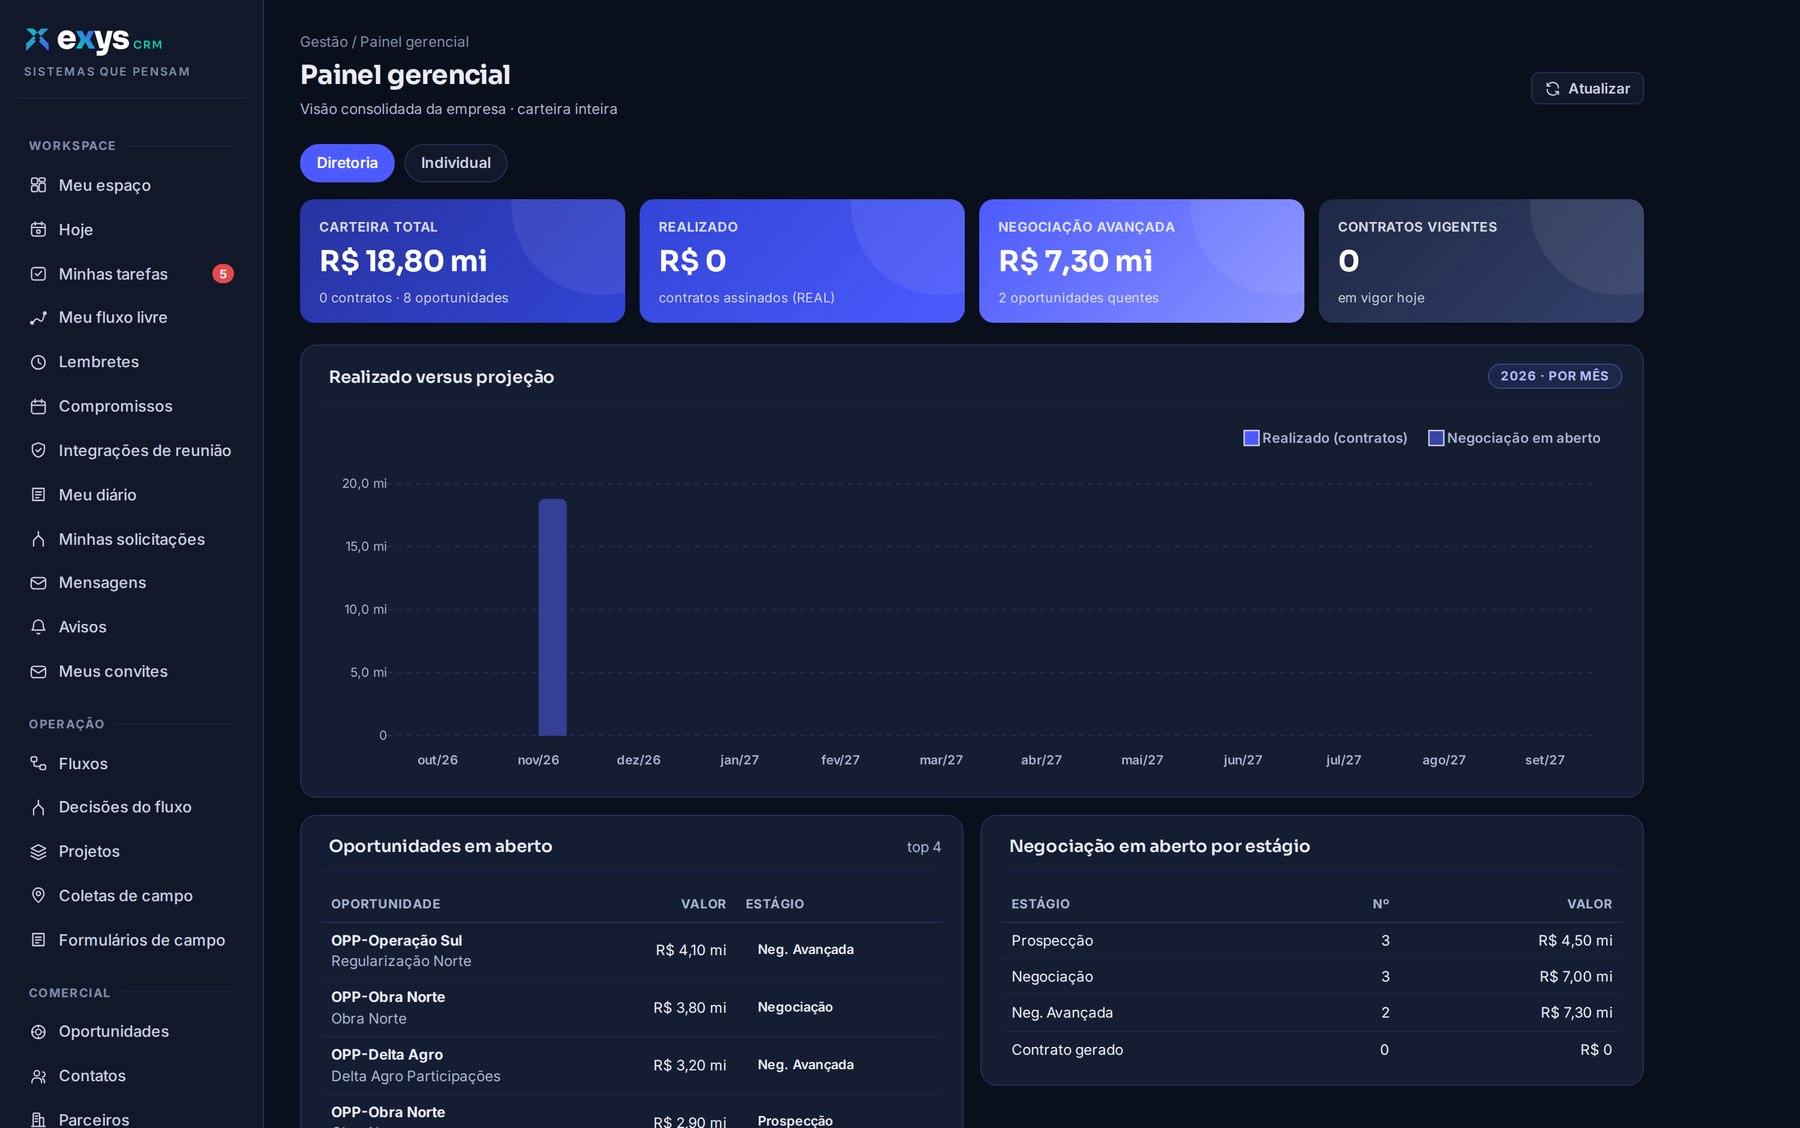
Task: Click the R$ 7,00 mi value
Action: click(x=1576, y=977)
